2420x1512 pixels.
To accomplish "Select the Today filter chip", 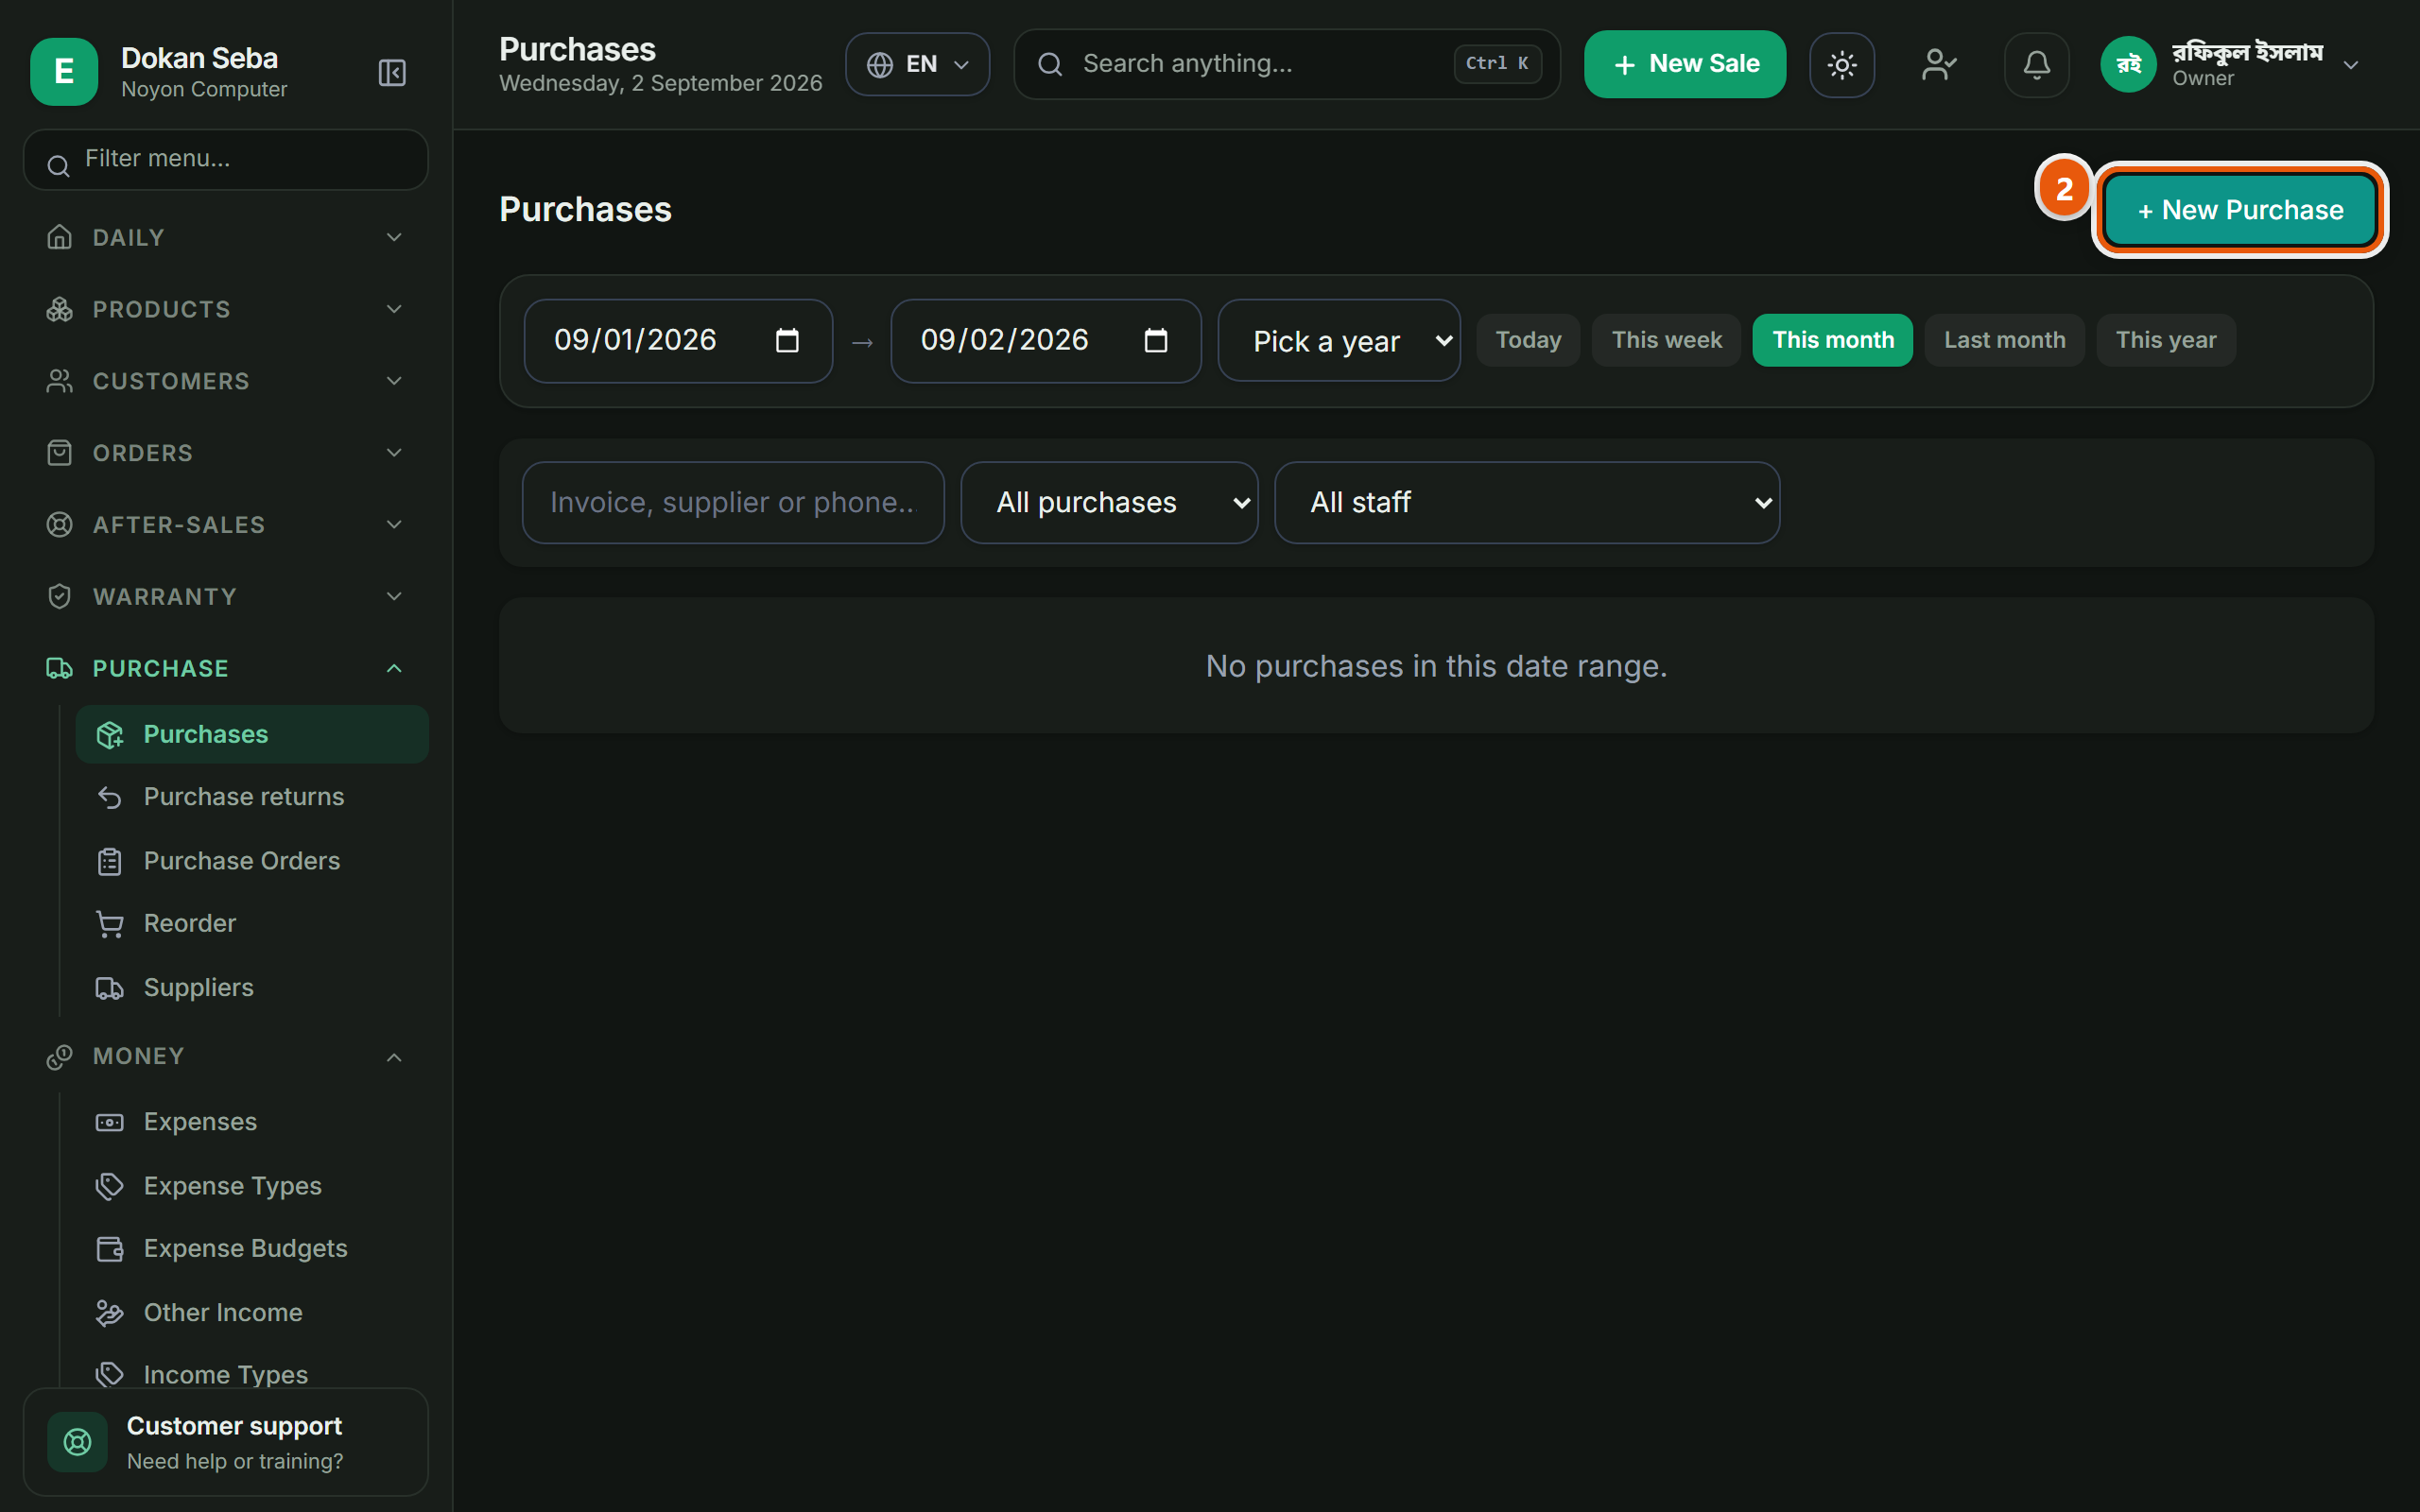I will coord(1528,340).
